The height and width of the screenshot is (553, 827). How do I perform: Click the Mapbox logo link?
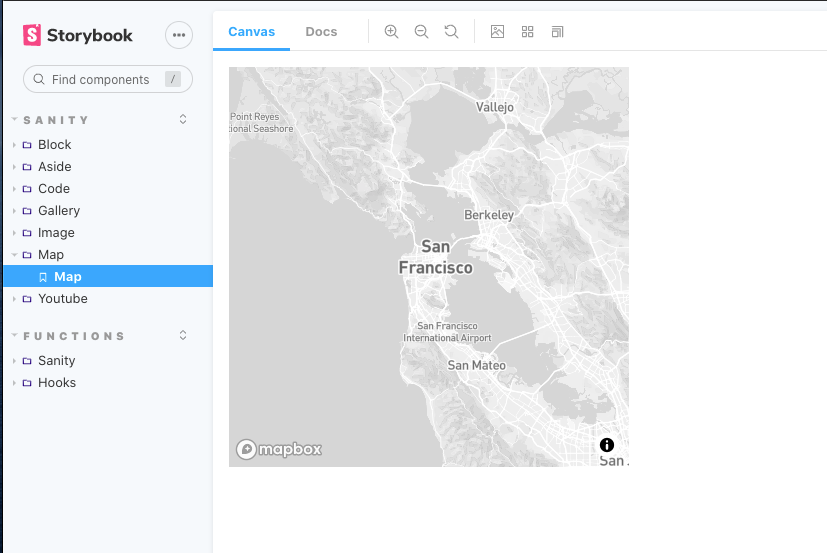tap(279, 450)
